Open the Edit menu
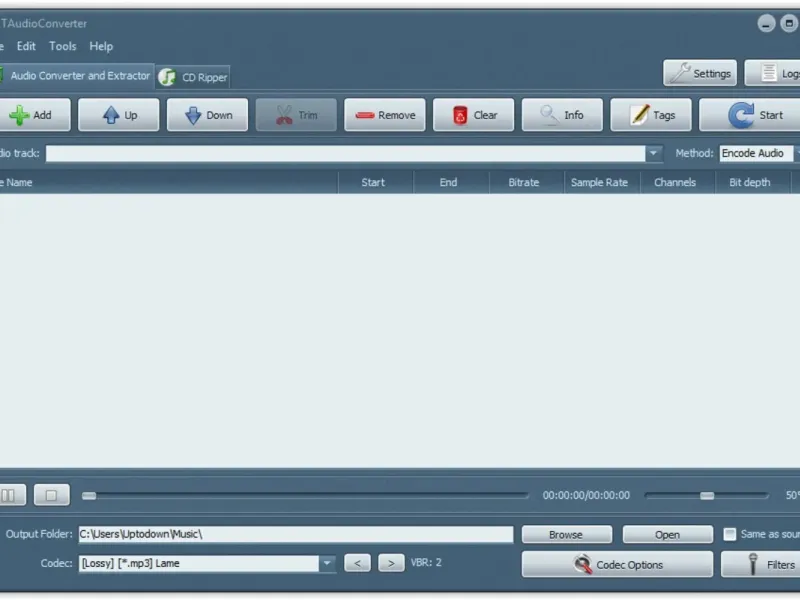 coord(26,46)
